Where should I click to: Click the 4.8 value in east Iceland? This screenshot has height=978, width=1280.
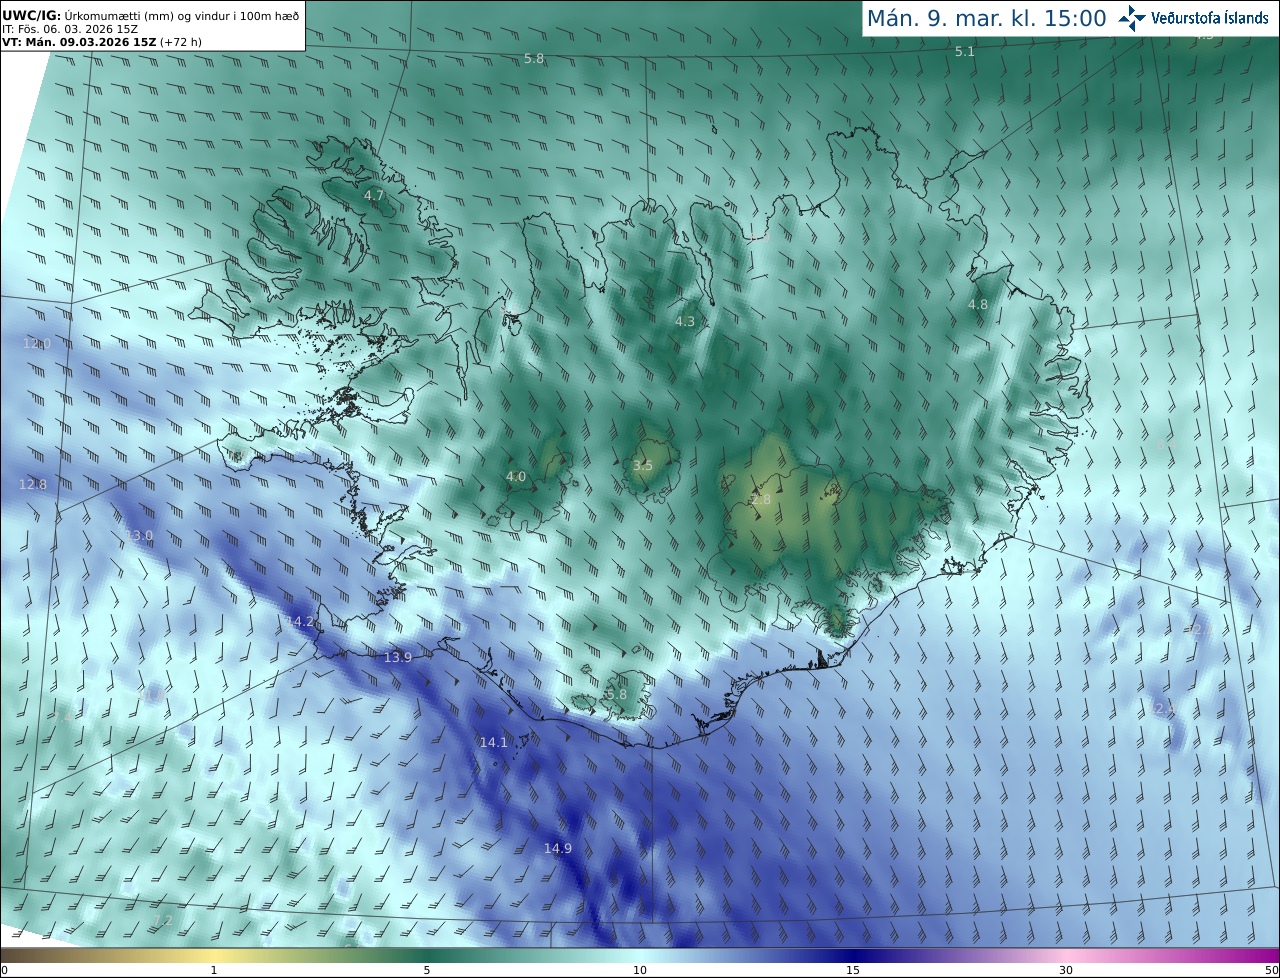pyautogui.click(x=978, y=304)
